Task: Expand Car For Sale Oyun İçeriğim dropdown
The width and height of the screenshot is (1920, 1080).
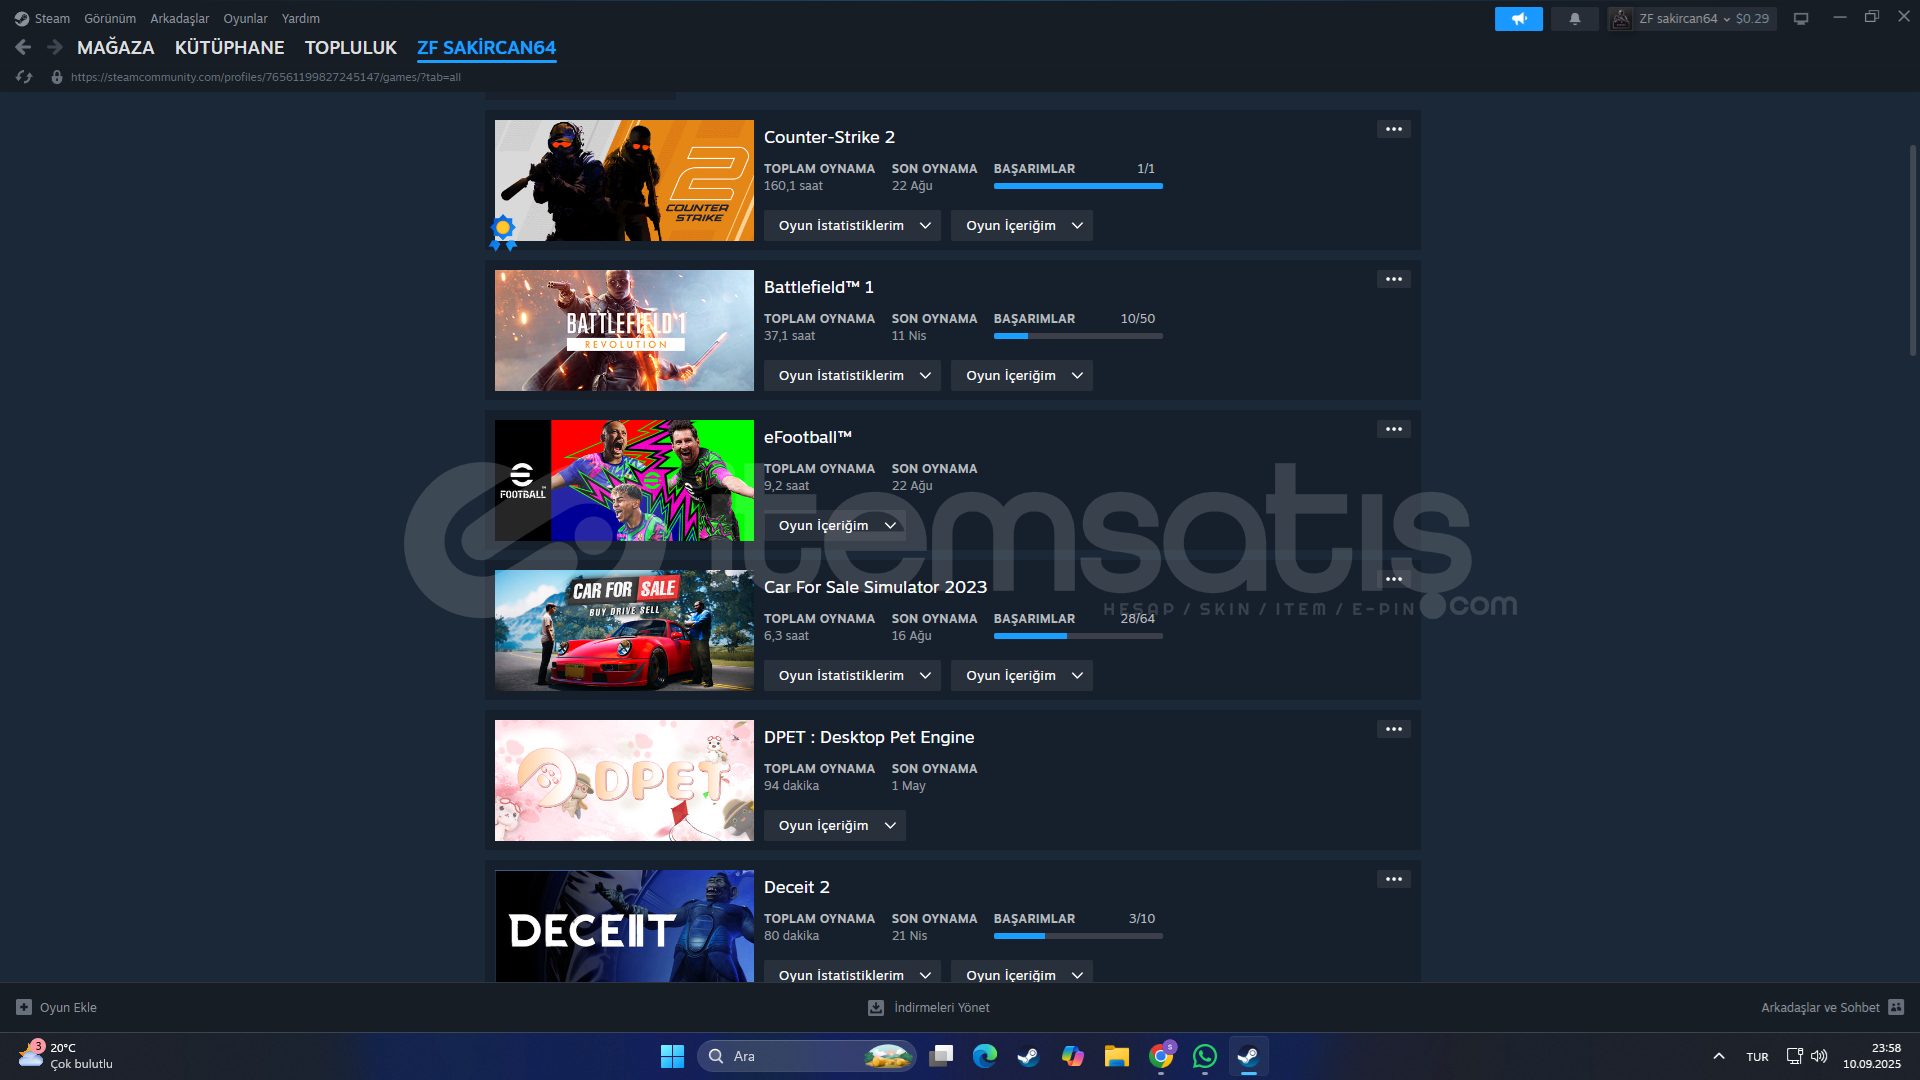Action: click(x=1022, y=675)
